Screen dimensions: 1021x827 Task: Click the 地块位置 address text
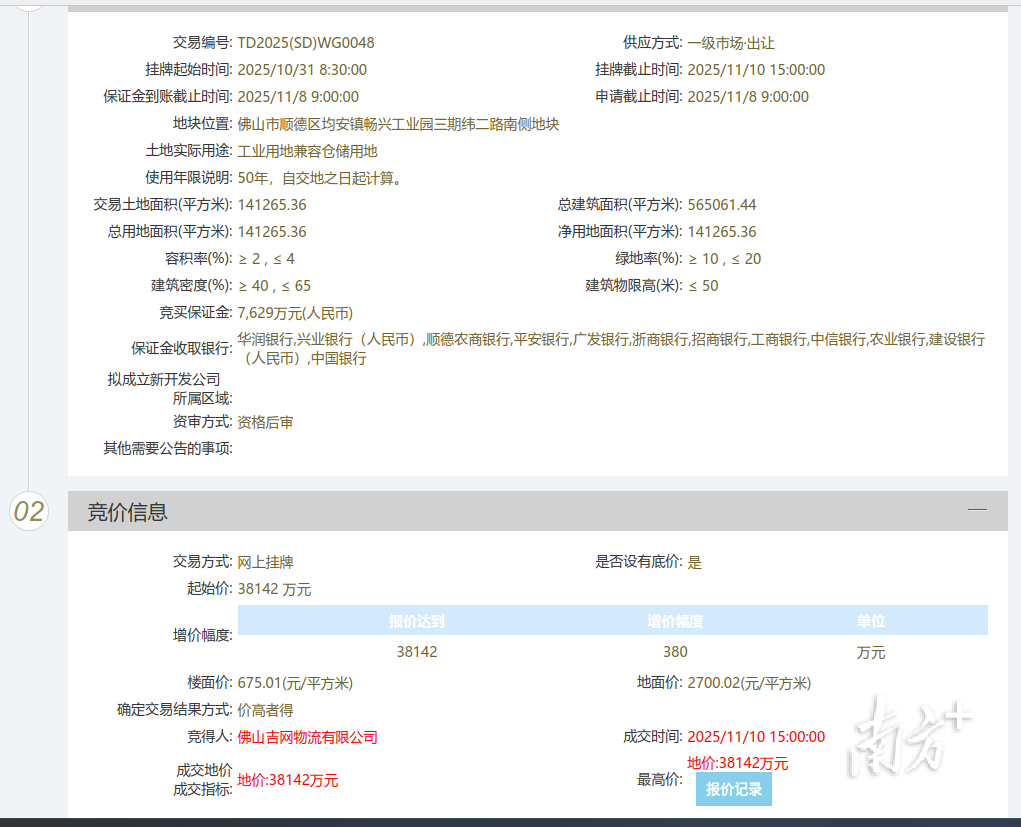[398, 124]
